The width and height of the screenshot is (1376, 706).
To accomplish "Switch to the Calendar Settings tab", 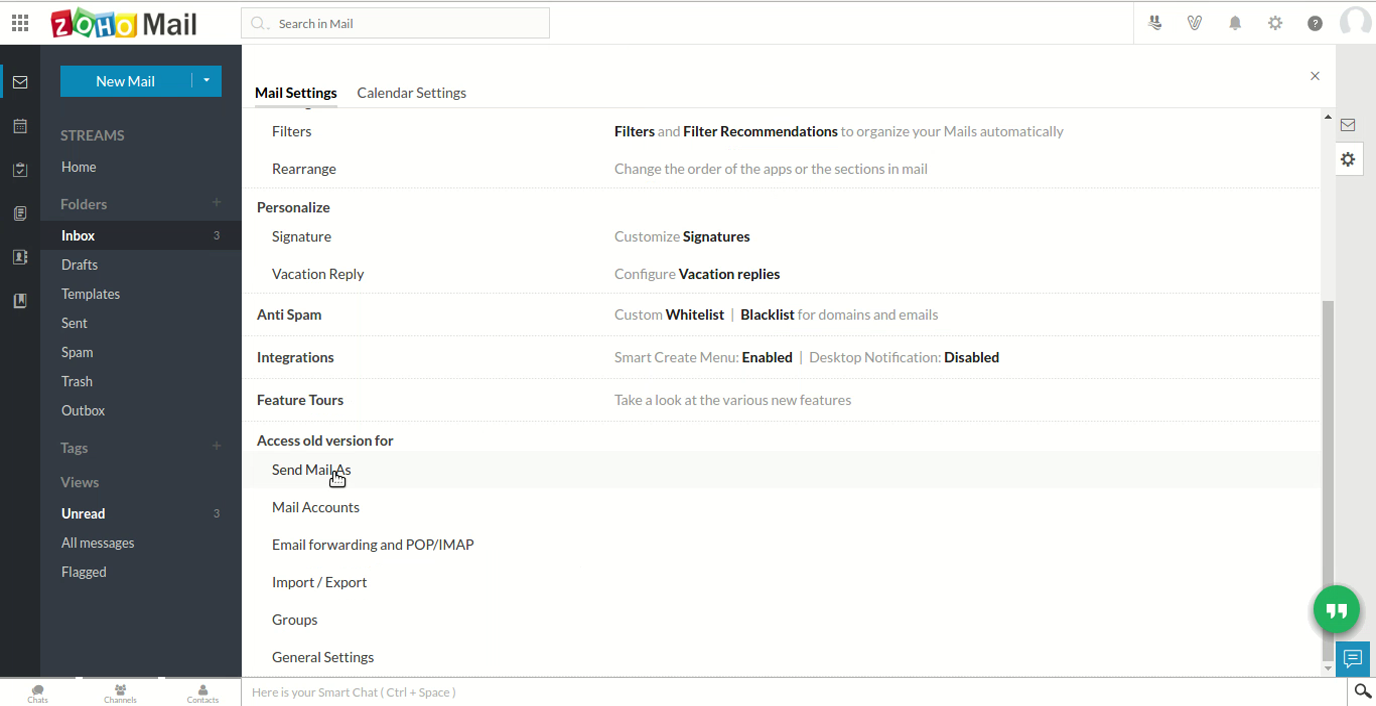I will coord(411,93).
